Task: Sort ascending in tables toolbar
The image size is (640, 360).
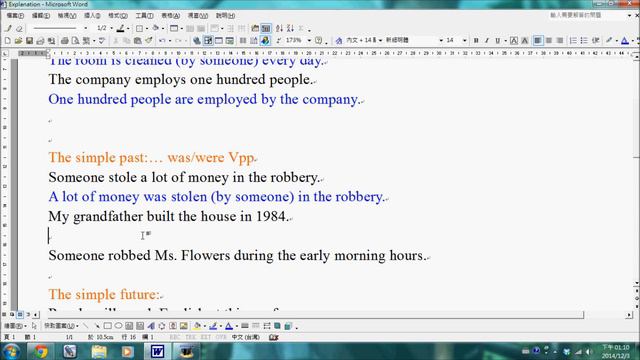Action: [x=279, y=28]
